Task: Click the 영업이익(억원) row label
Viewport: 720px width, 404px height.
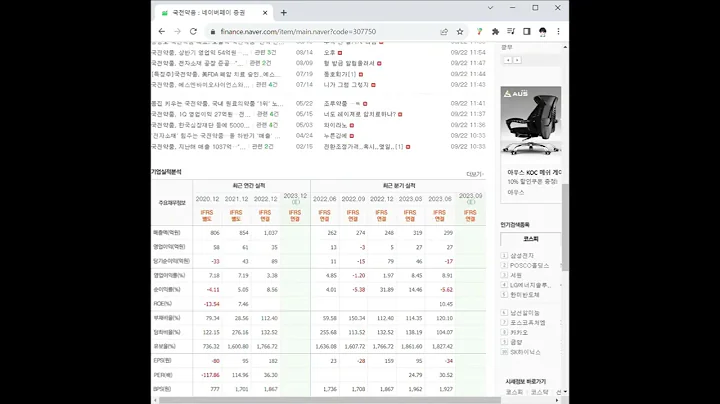Action: tap(169, 247)
